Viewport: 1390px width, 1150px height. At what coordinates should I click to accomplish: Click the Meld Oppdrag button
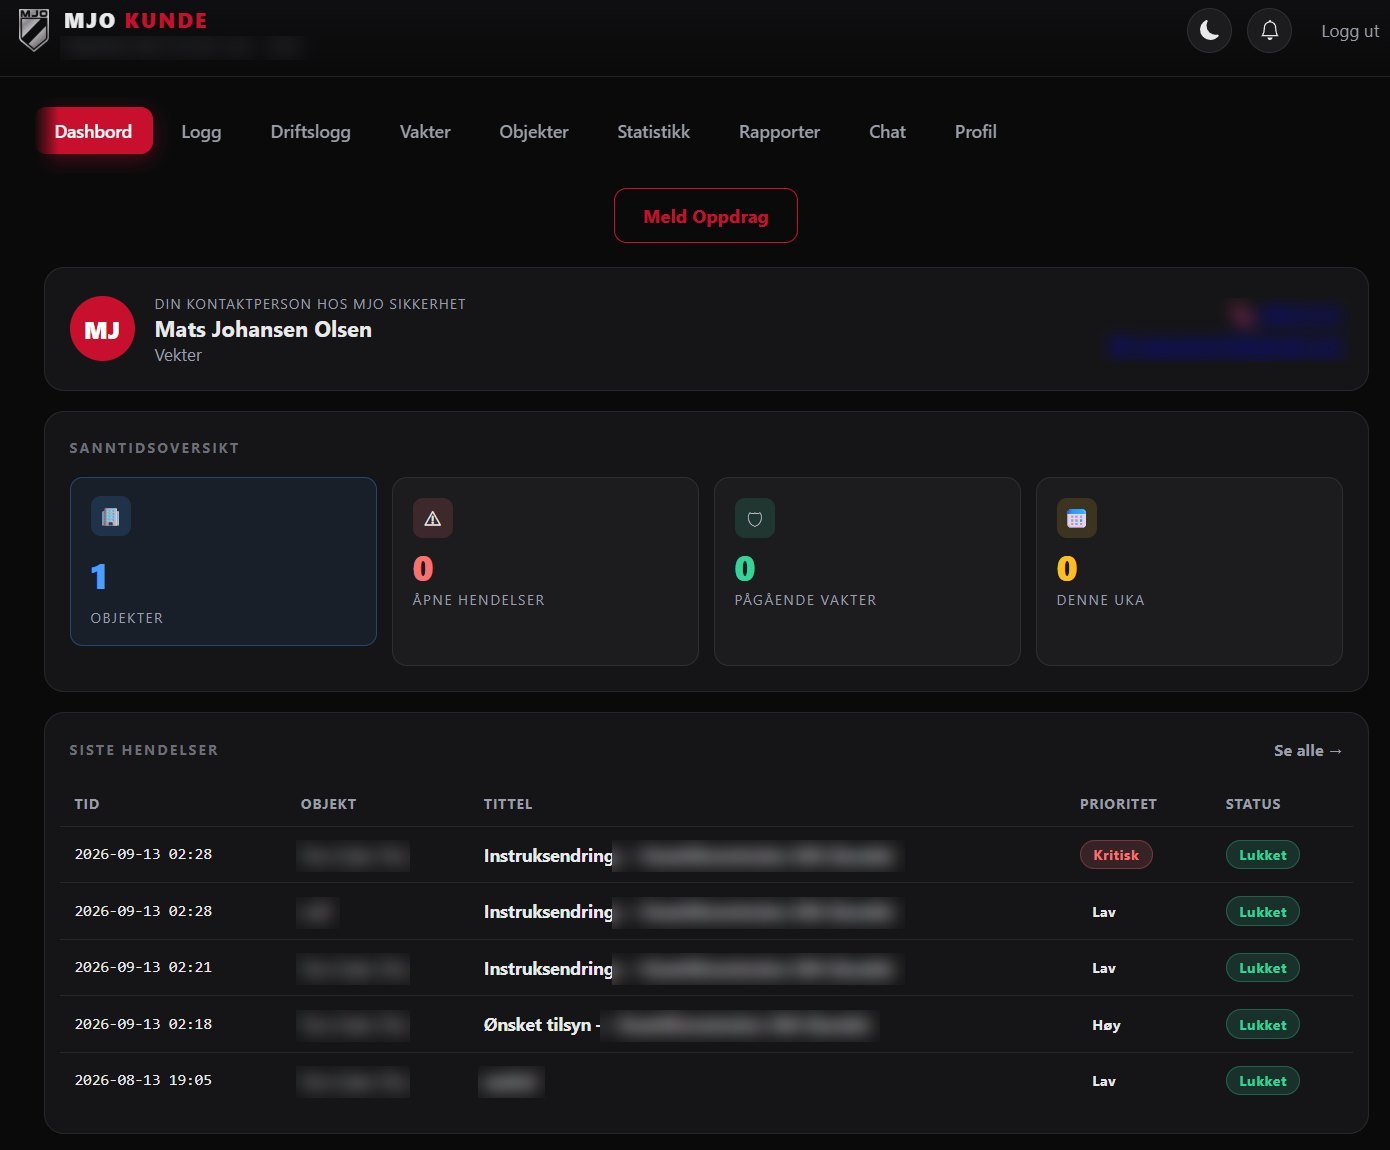point(706,216)
